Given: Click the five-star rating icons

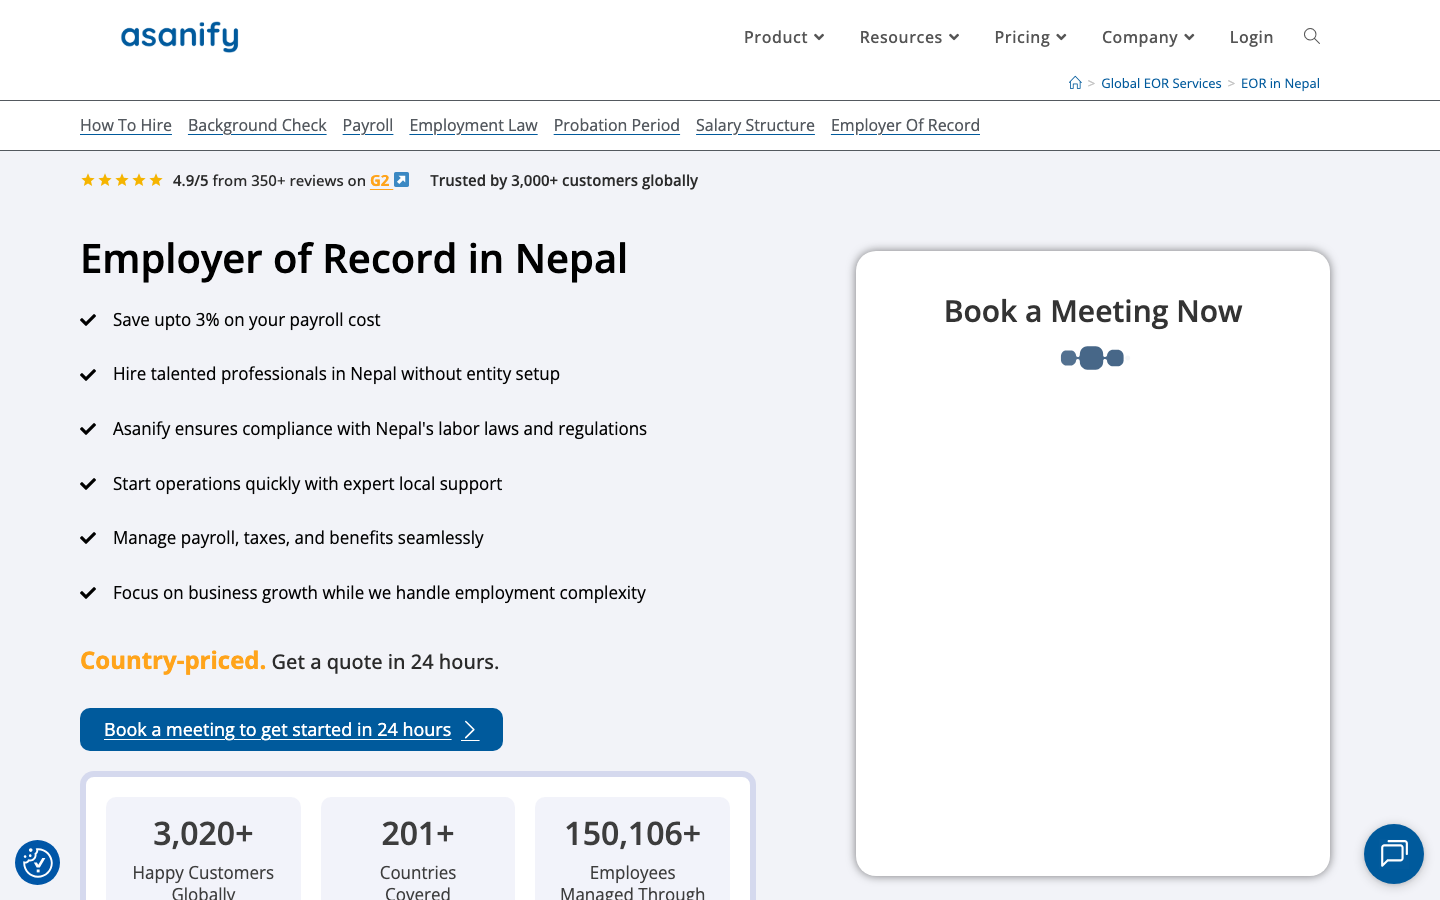Looking at the screenshot, I should tap(122, 180).
